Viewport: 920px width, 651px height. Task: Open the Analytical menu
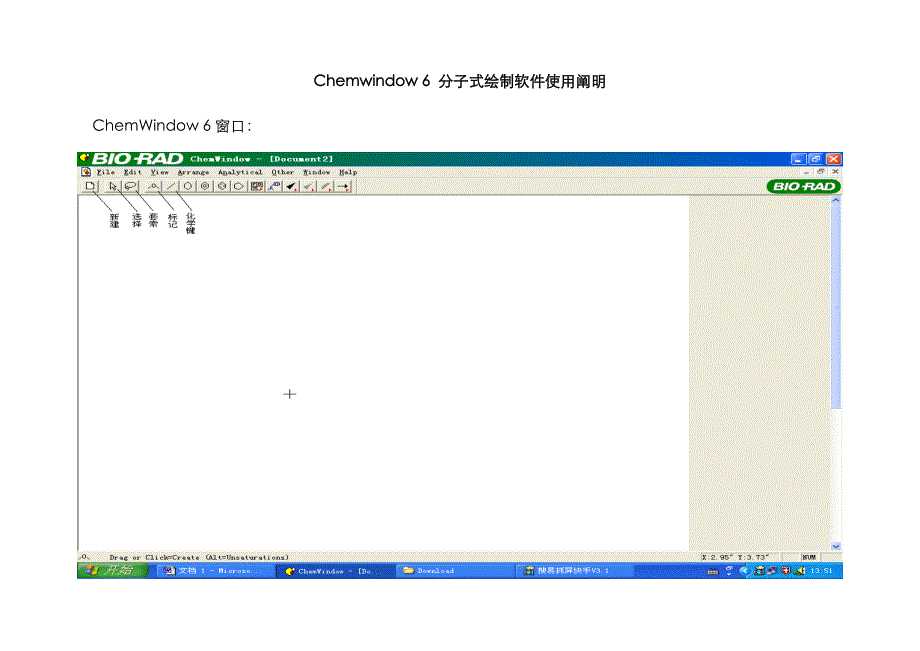coord(240,172)
